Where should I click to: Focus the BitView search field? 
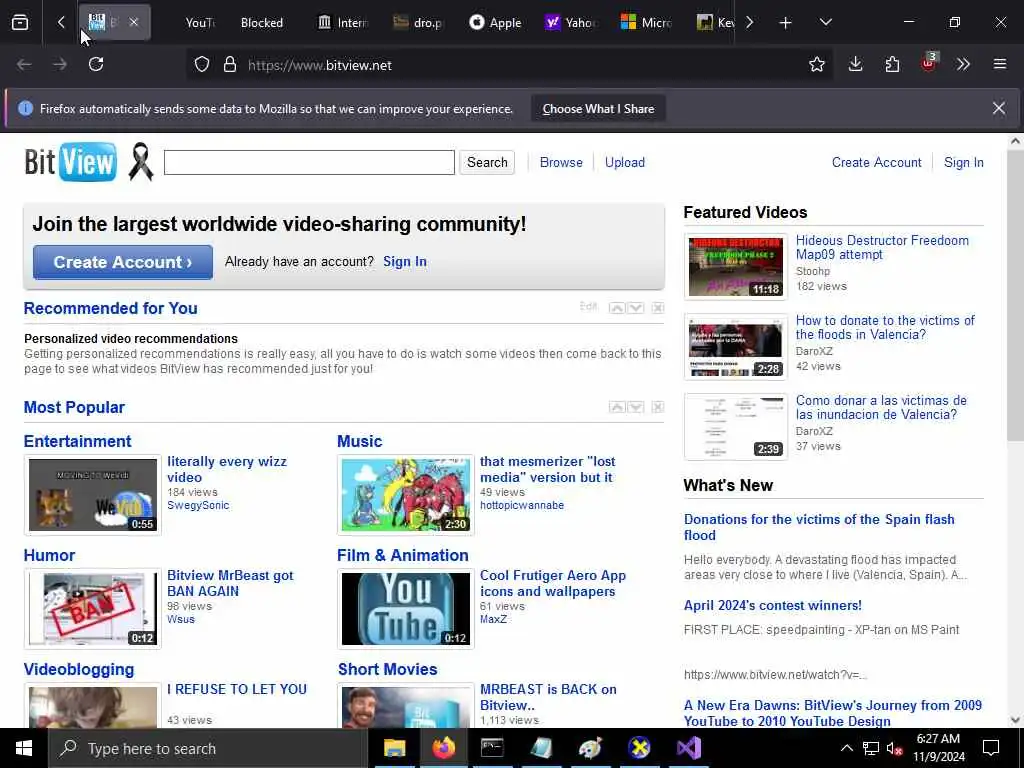[309, 163]
